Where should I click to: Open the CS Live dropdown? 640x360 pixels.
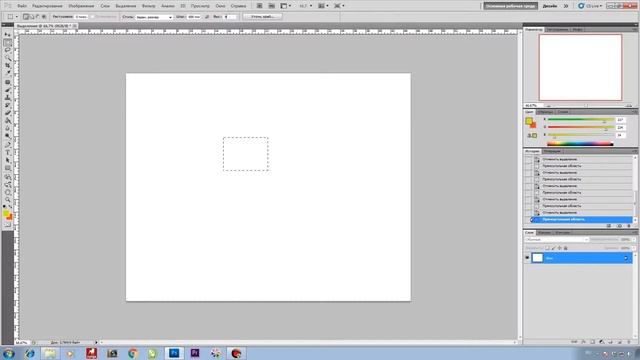tap(590, 6)
